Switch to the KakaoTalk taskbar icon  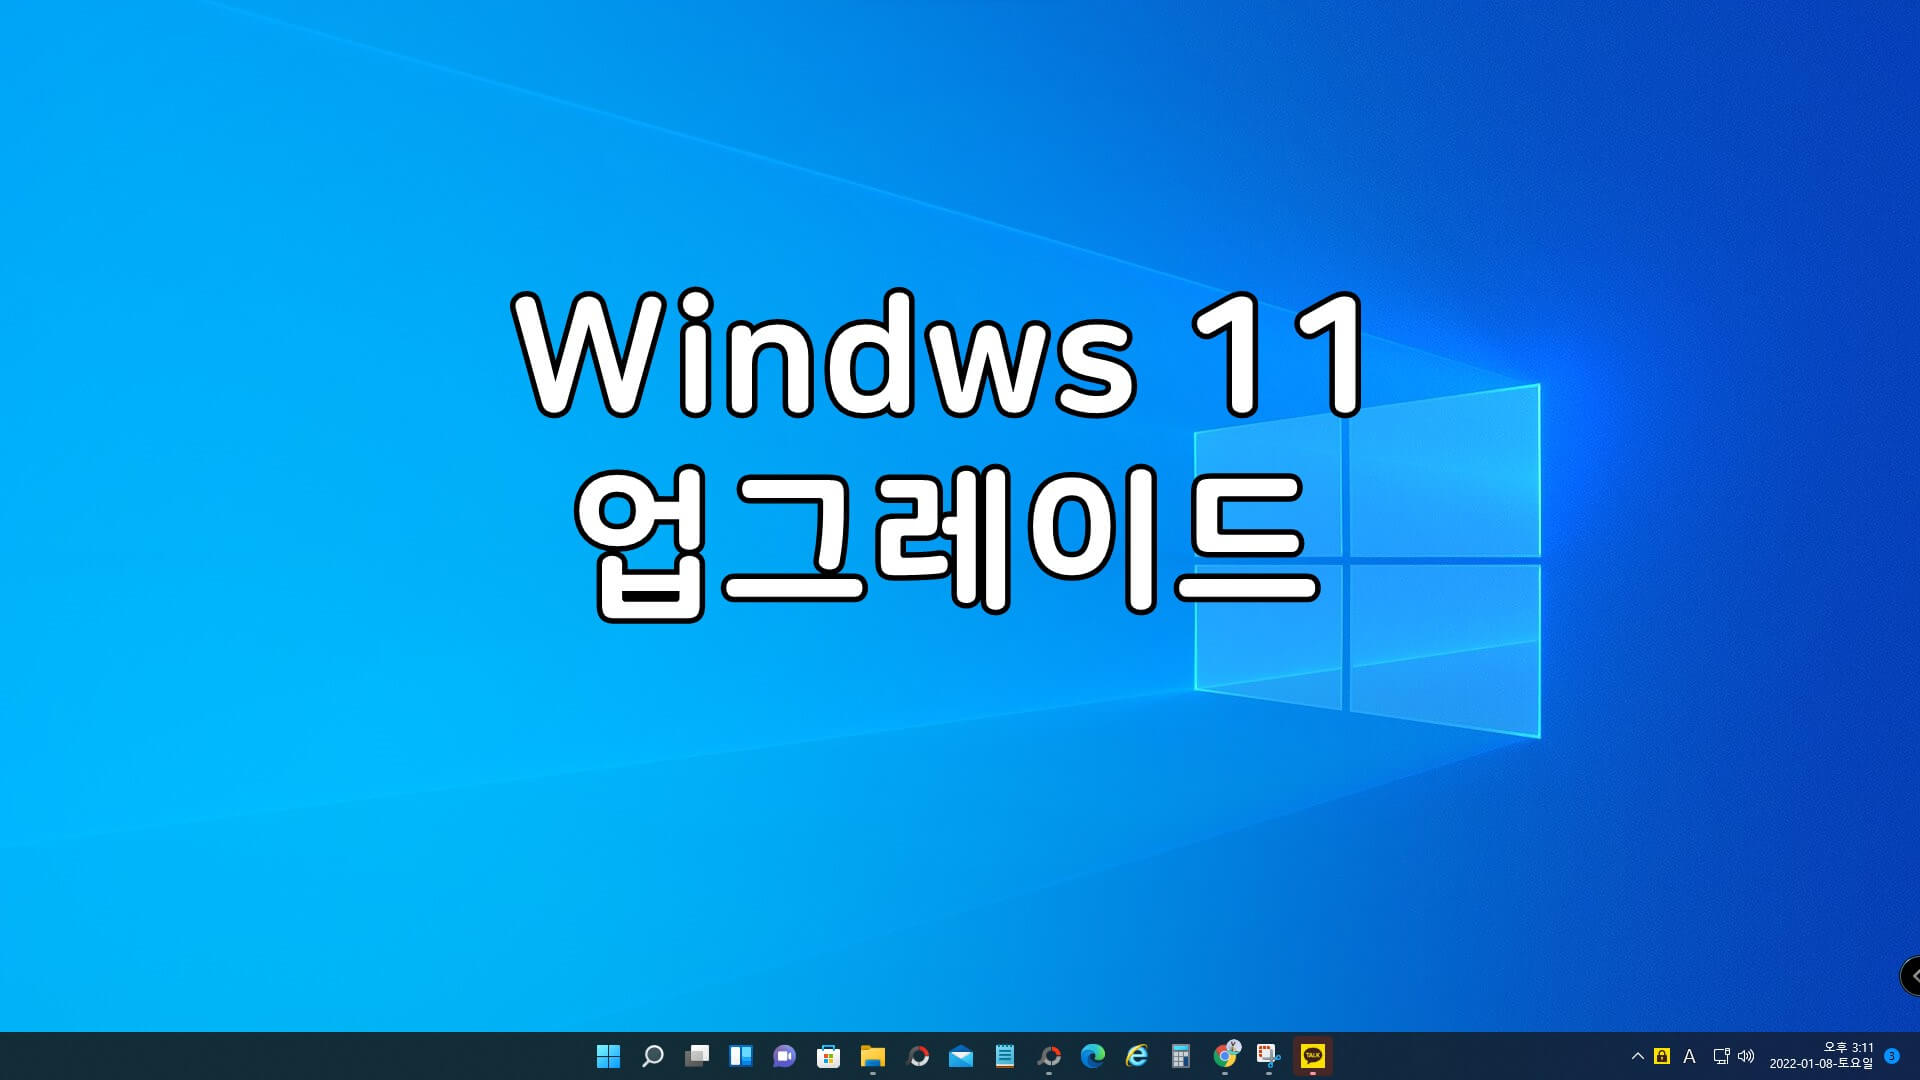click(x=1313, y=1056)
